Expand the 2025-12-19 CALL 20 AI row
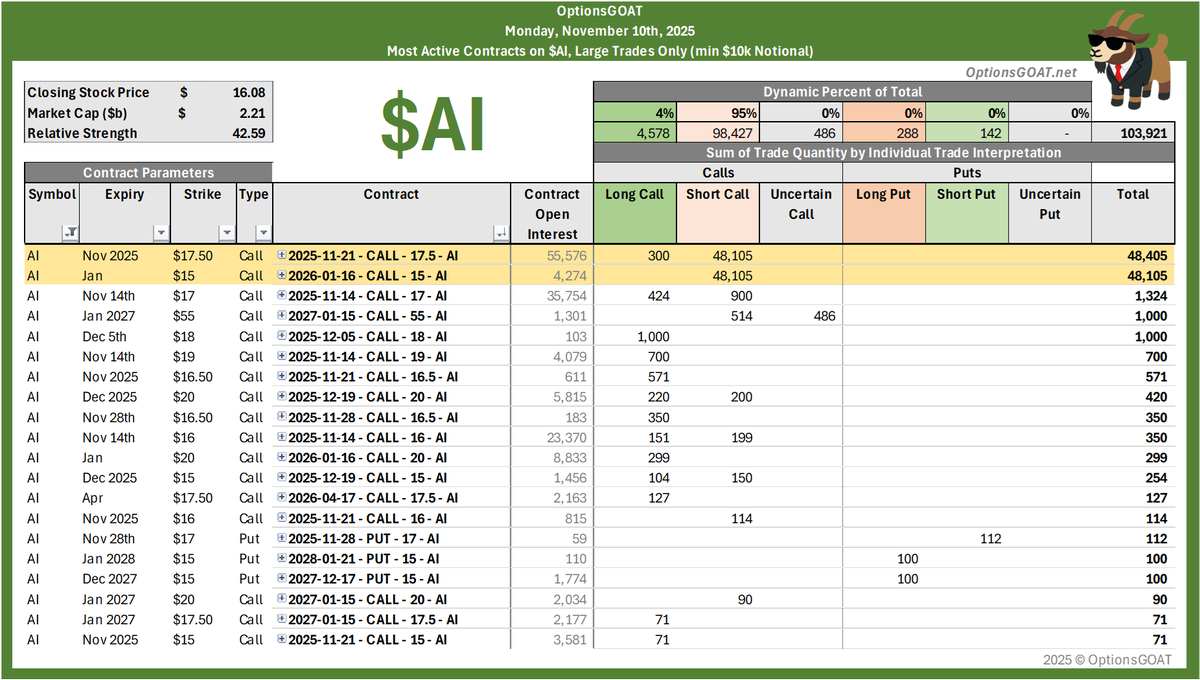The width and height of the screenshot is (1200, 680). [282, 396]
